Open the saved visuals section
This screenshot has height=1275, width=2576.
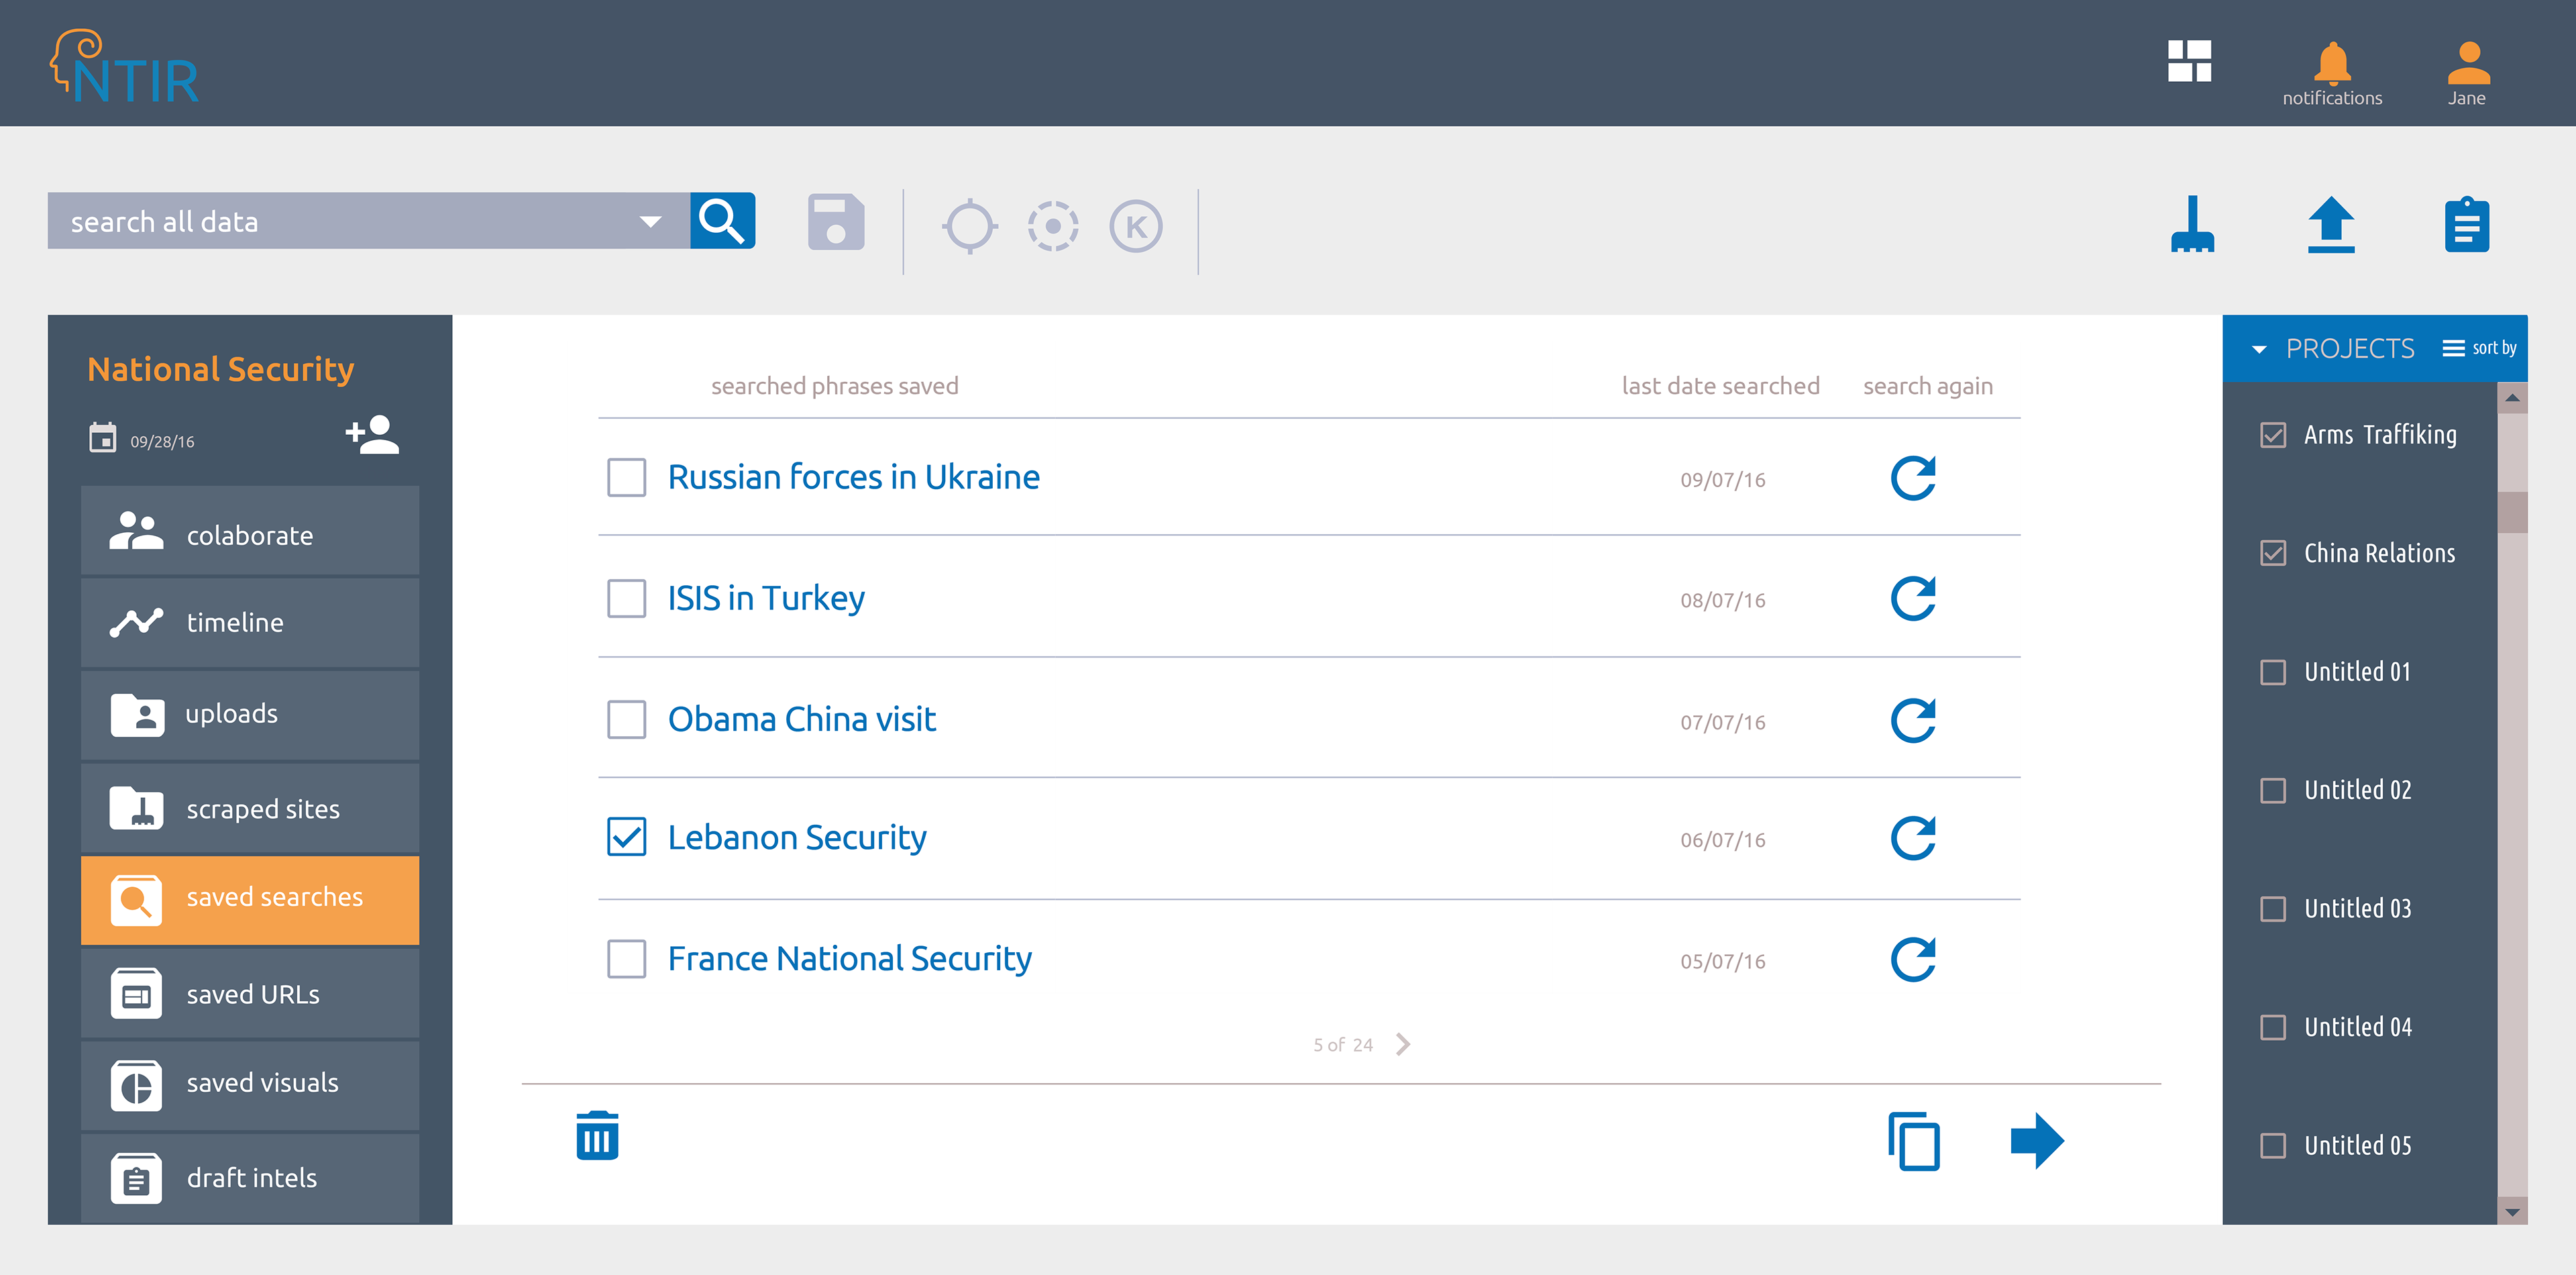(250, 1085)
